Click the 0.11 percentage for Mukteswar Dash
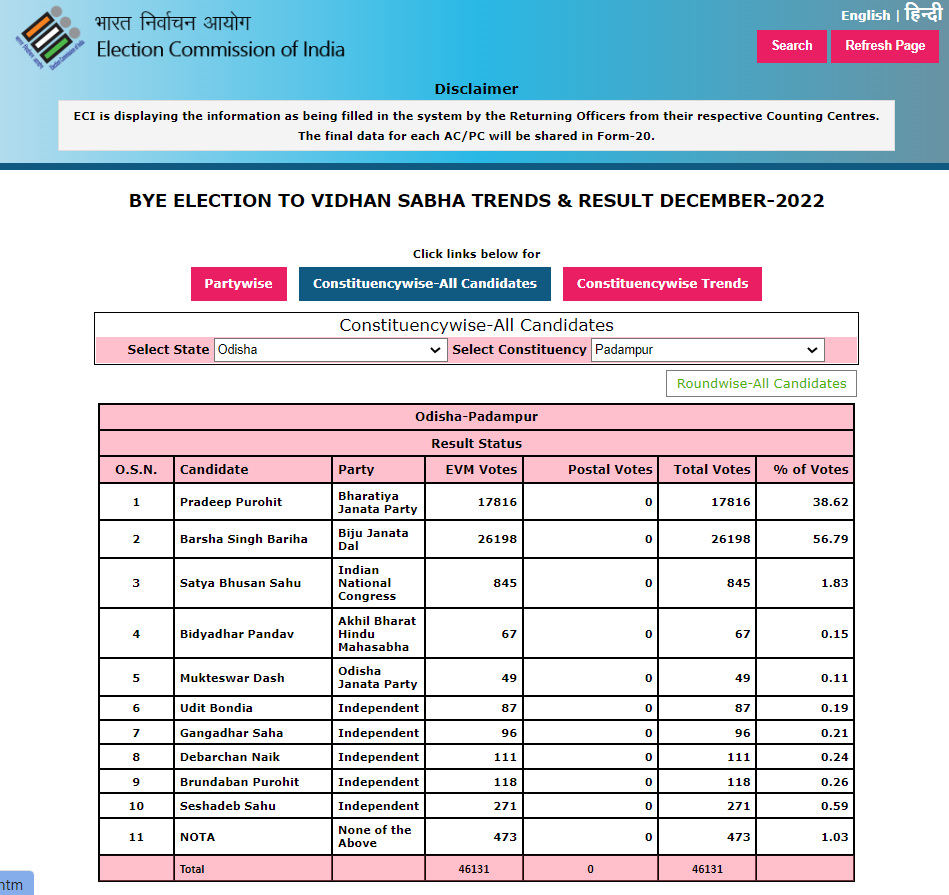Image resolution: width=949 pixels, height=895 pixels. [x=834, y=678]
